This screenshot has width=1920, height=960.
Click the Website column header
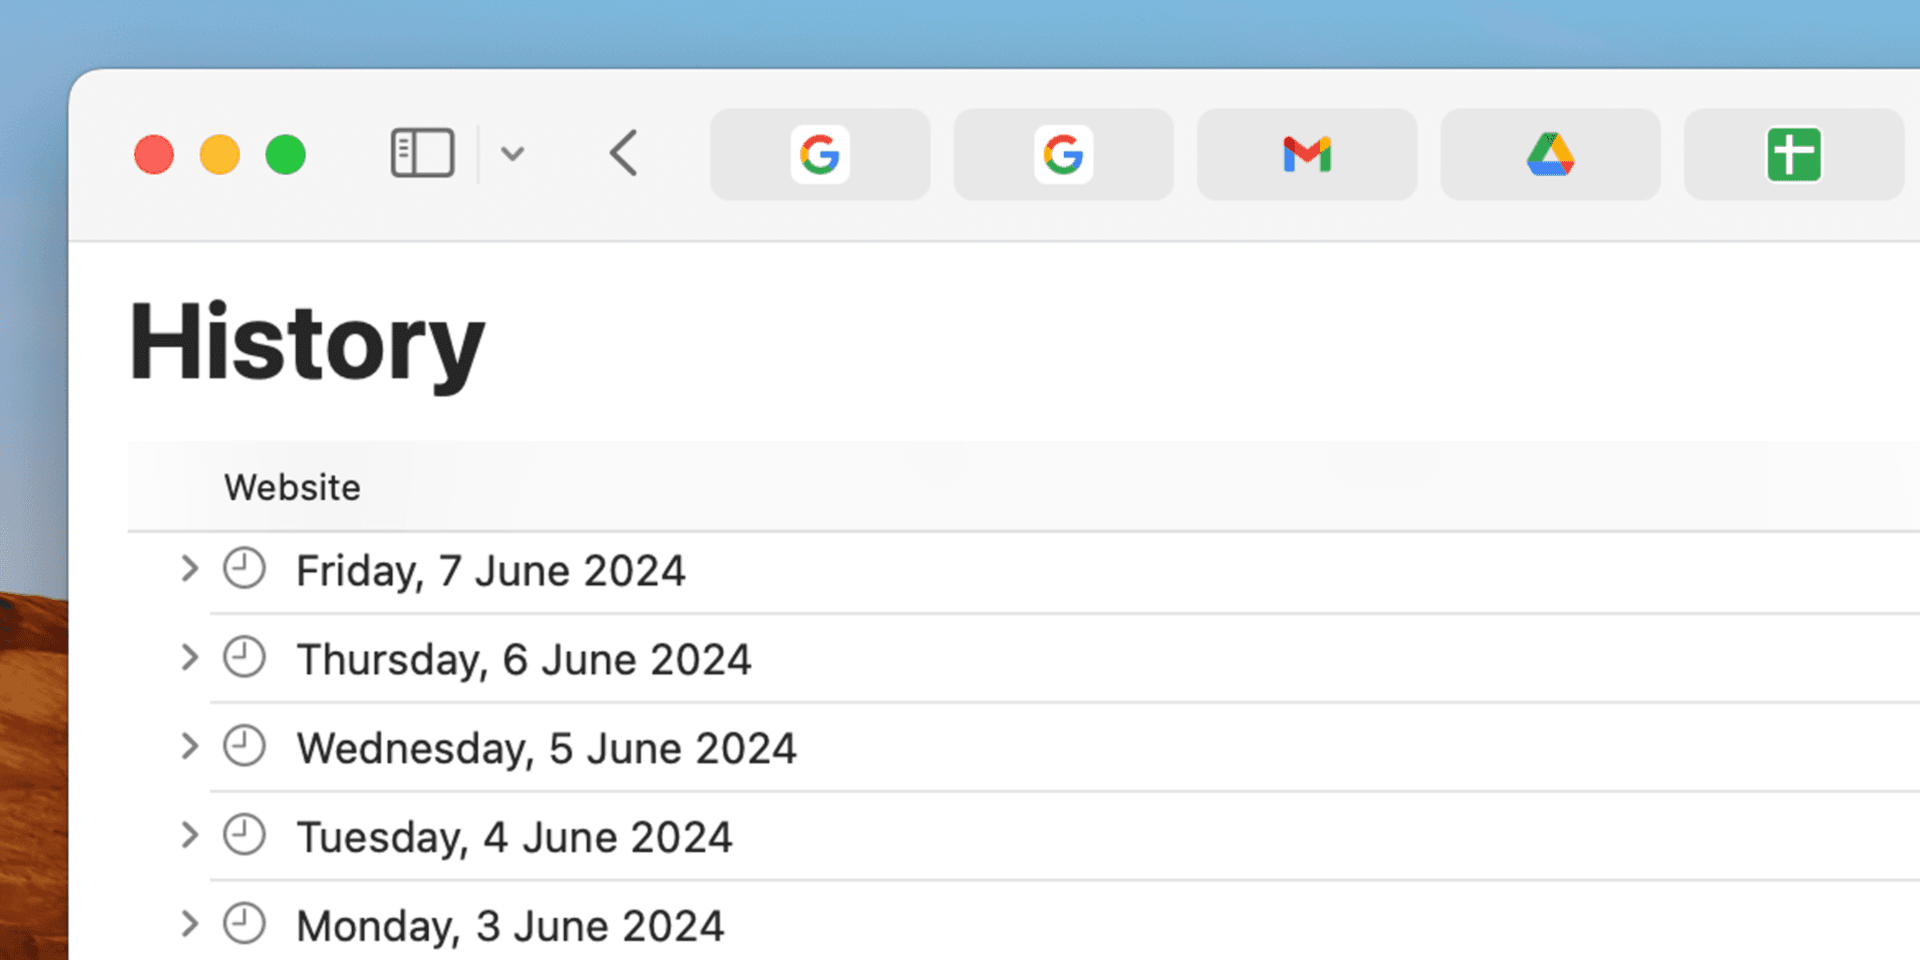292,487
